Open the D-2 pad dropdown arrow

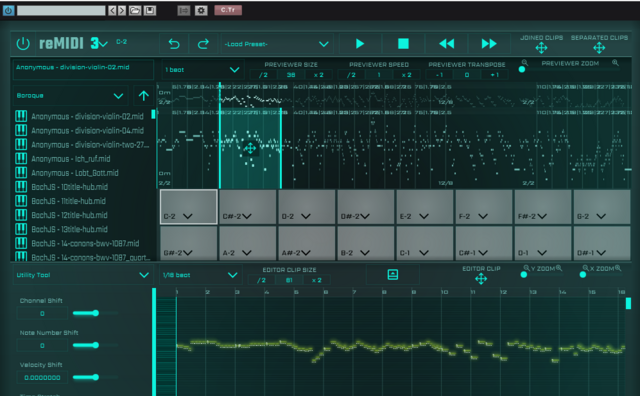(305, 216)
